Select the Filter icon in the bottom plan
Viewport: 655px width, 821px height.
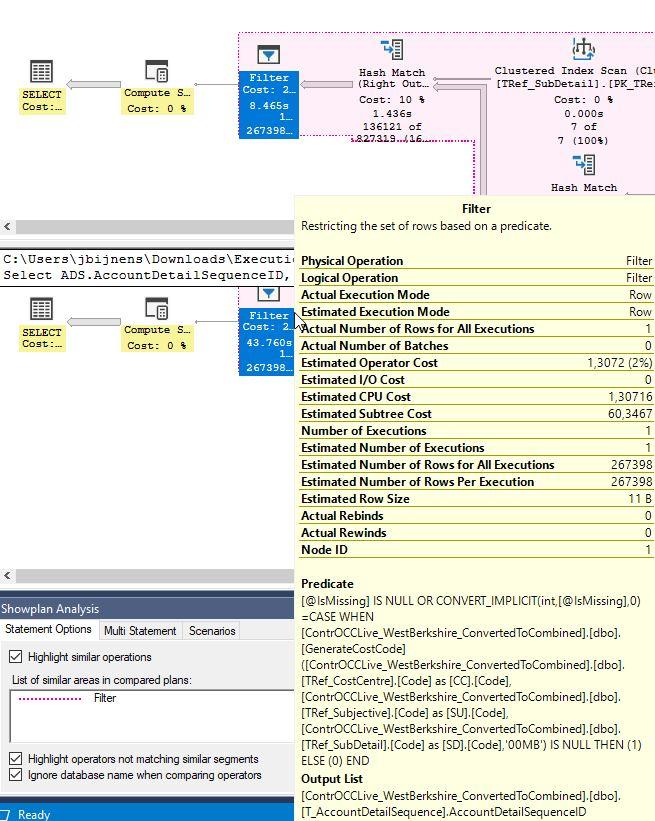tap(269, 294)
